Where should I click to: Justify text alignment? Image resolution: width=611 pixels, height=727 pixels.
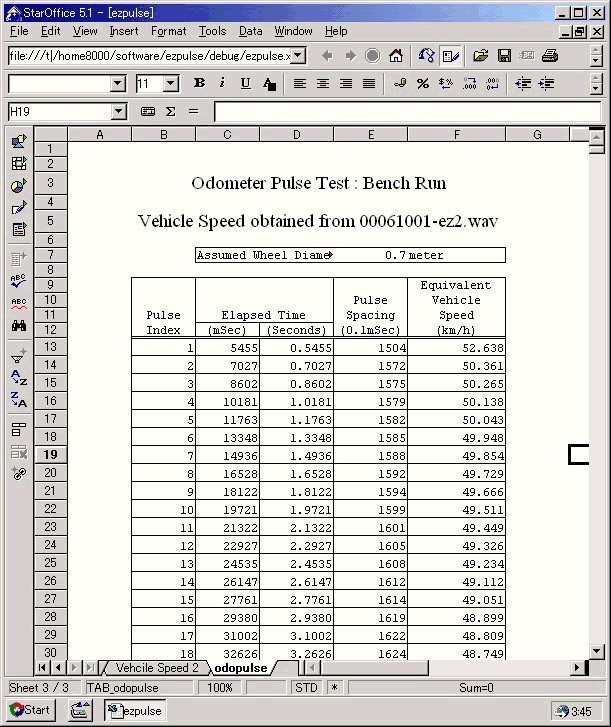coord(369,83)
